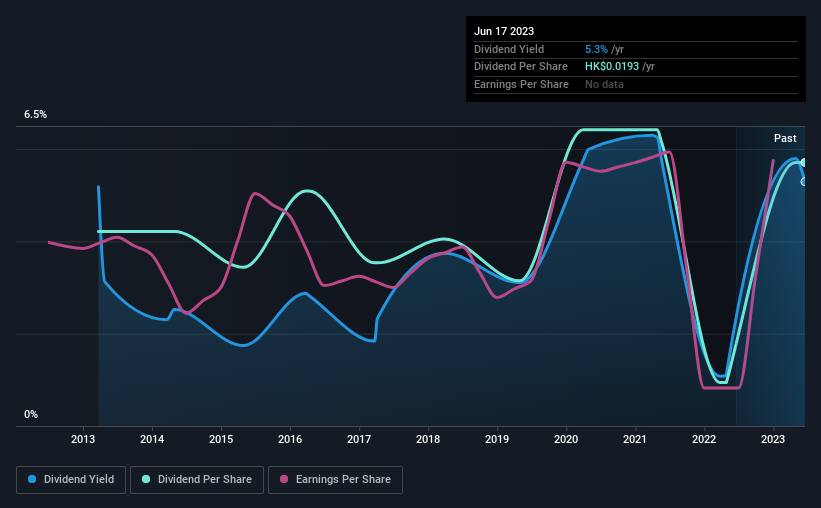
Task: Select the 2023 label on the time axis
Action: [773, 439]
